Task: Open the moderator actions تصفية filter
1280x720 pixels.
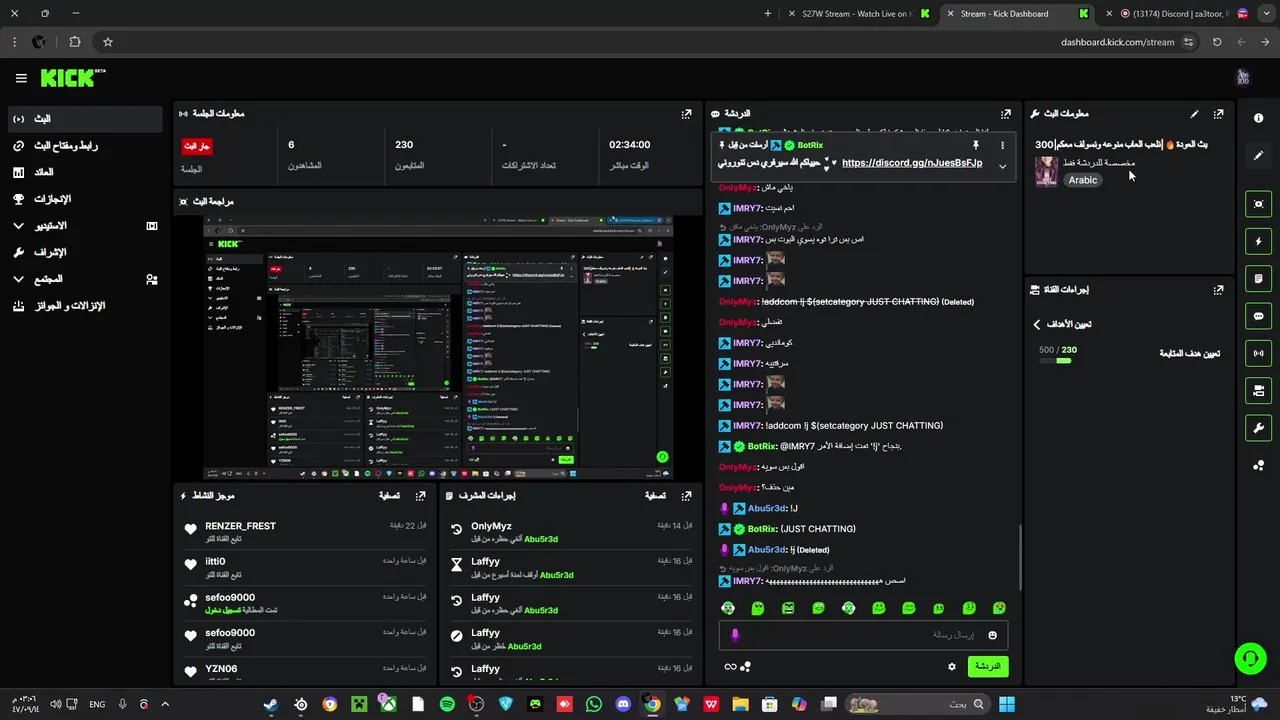Action: click(655, 495)
